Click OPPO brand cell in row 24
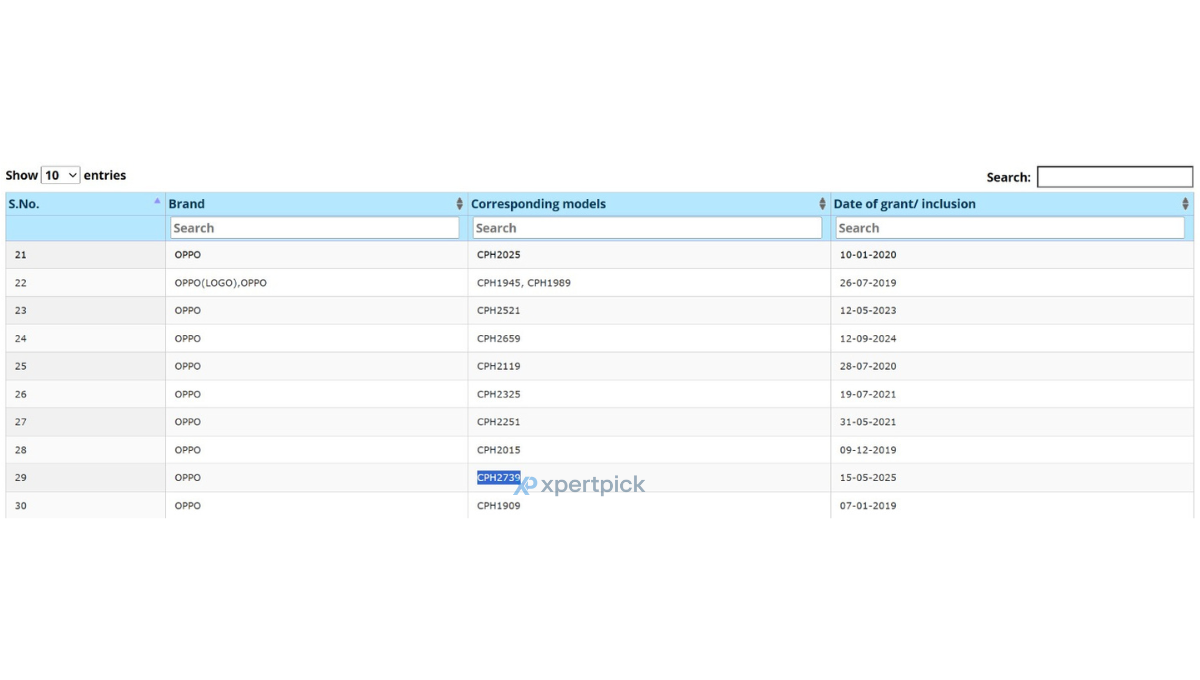Screen dimensions: 1200x680 pos(316,339)
